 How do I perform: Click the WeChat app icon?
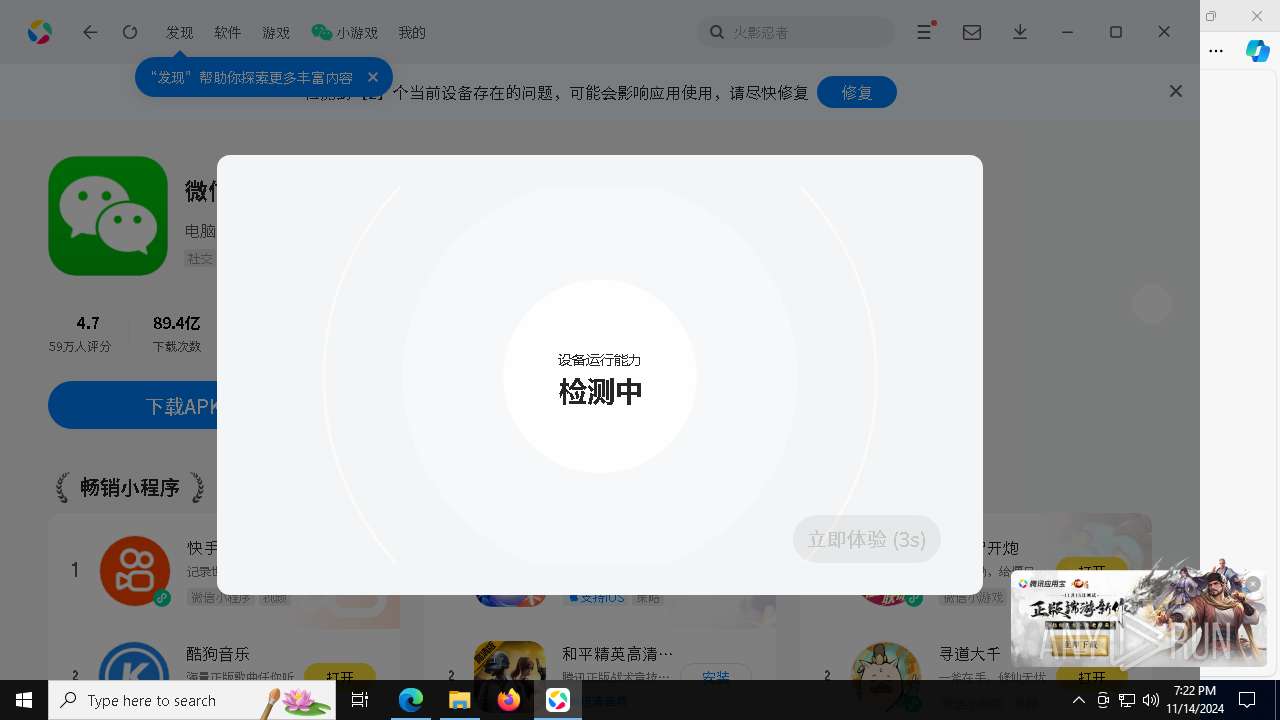pos(108,215)
